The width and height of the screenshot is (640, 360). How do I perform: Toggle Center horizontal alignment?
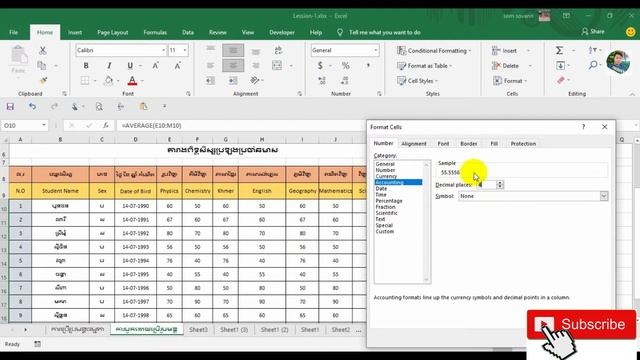[x=233, y=65]
